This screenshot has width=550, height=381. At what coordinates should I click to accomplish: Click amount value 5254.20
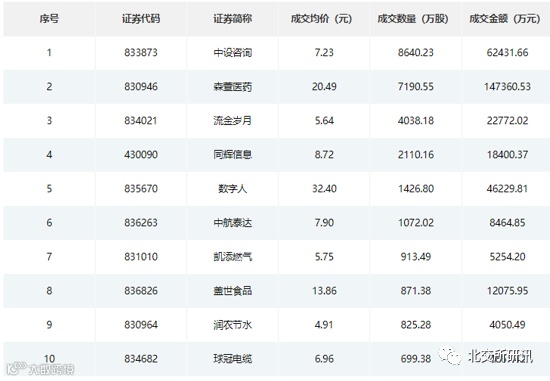[507, 257]
